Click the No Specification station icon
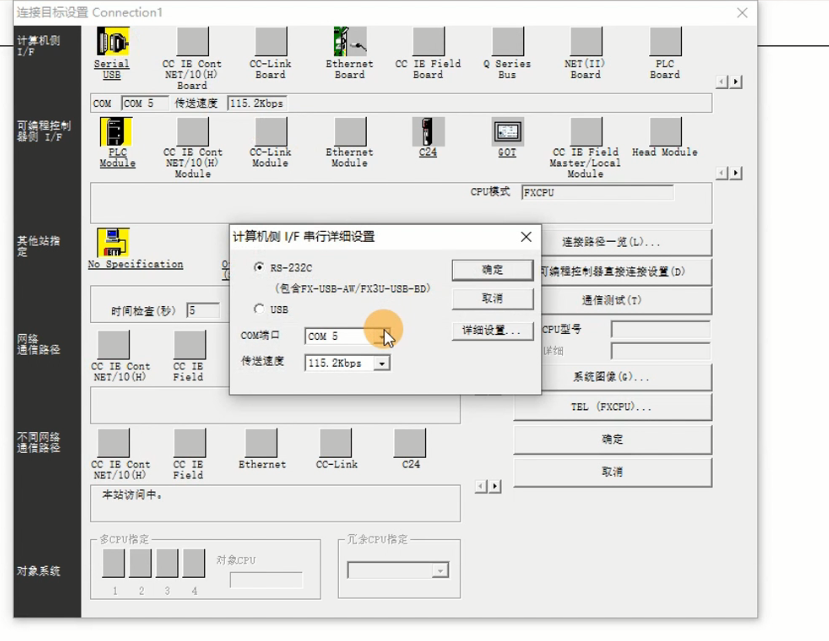Screen dimensions: 829x641 113,243
